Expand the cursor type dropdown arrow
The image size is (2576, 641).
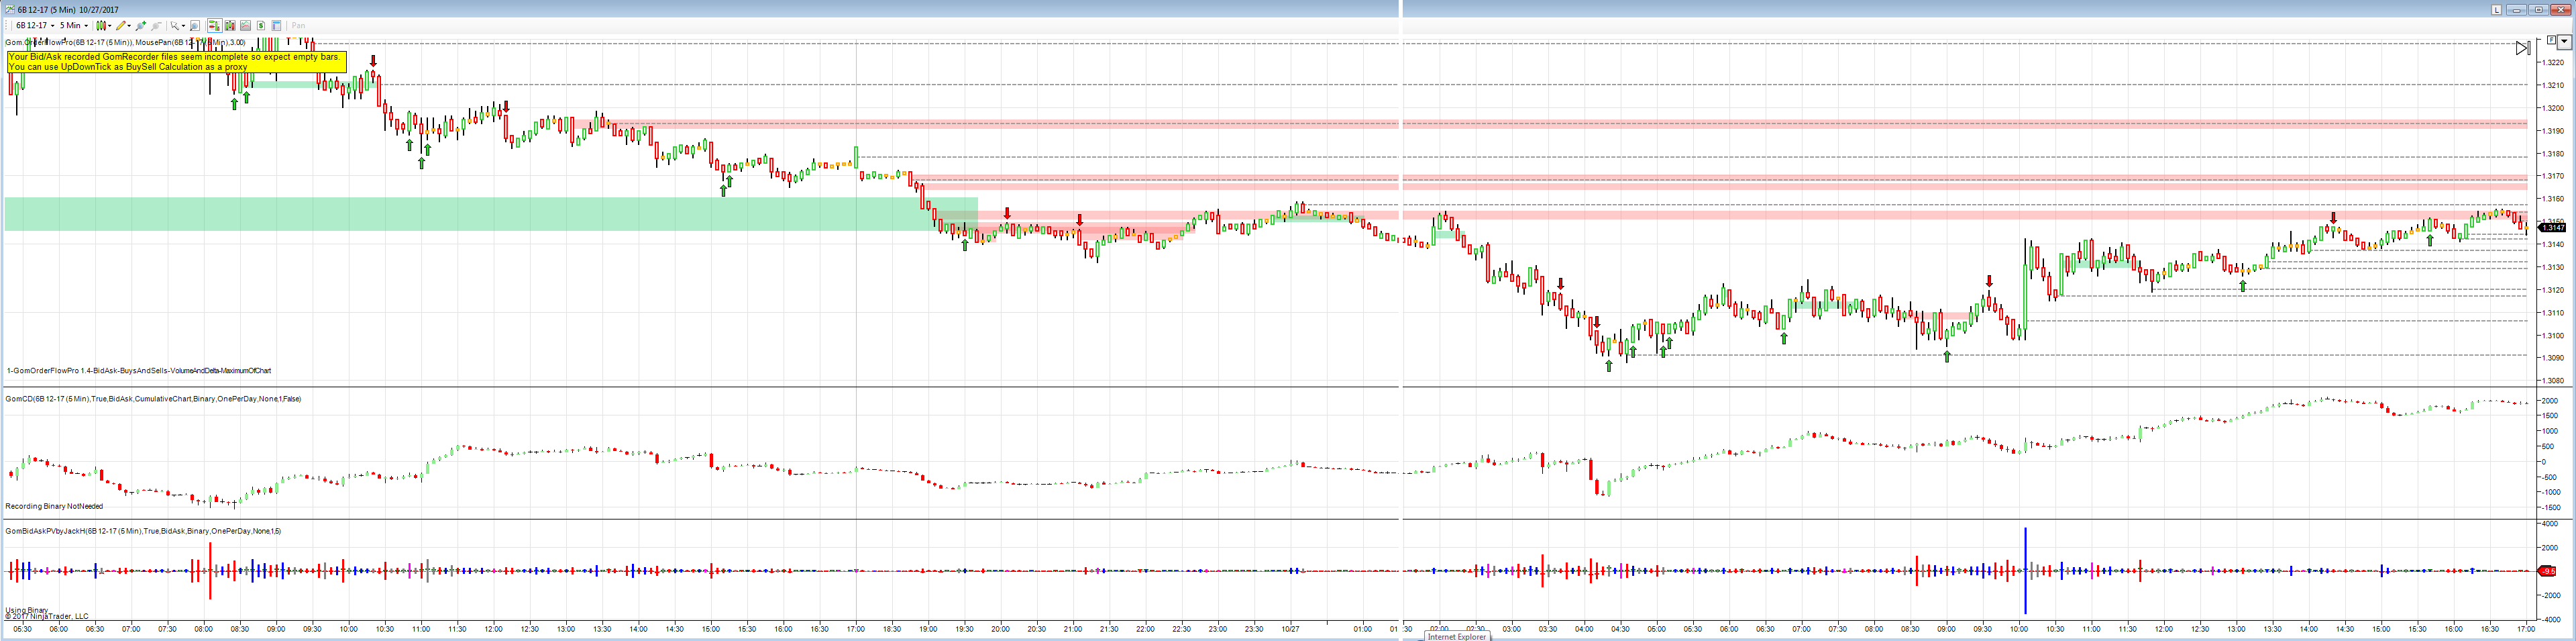point(184,26)
